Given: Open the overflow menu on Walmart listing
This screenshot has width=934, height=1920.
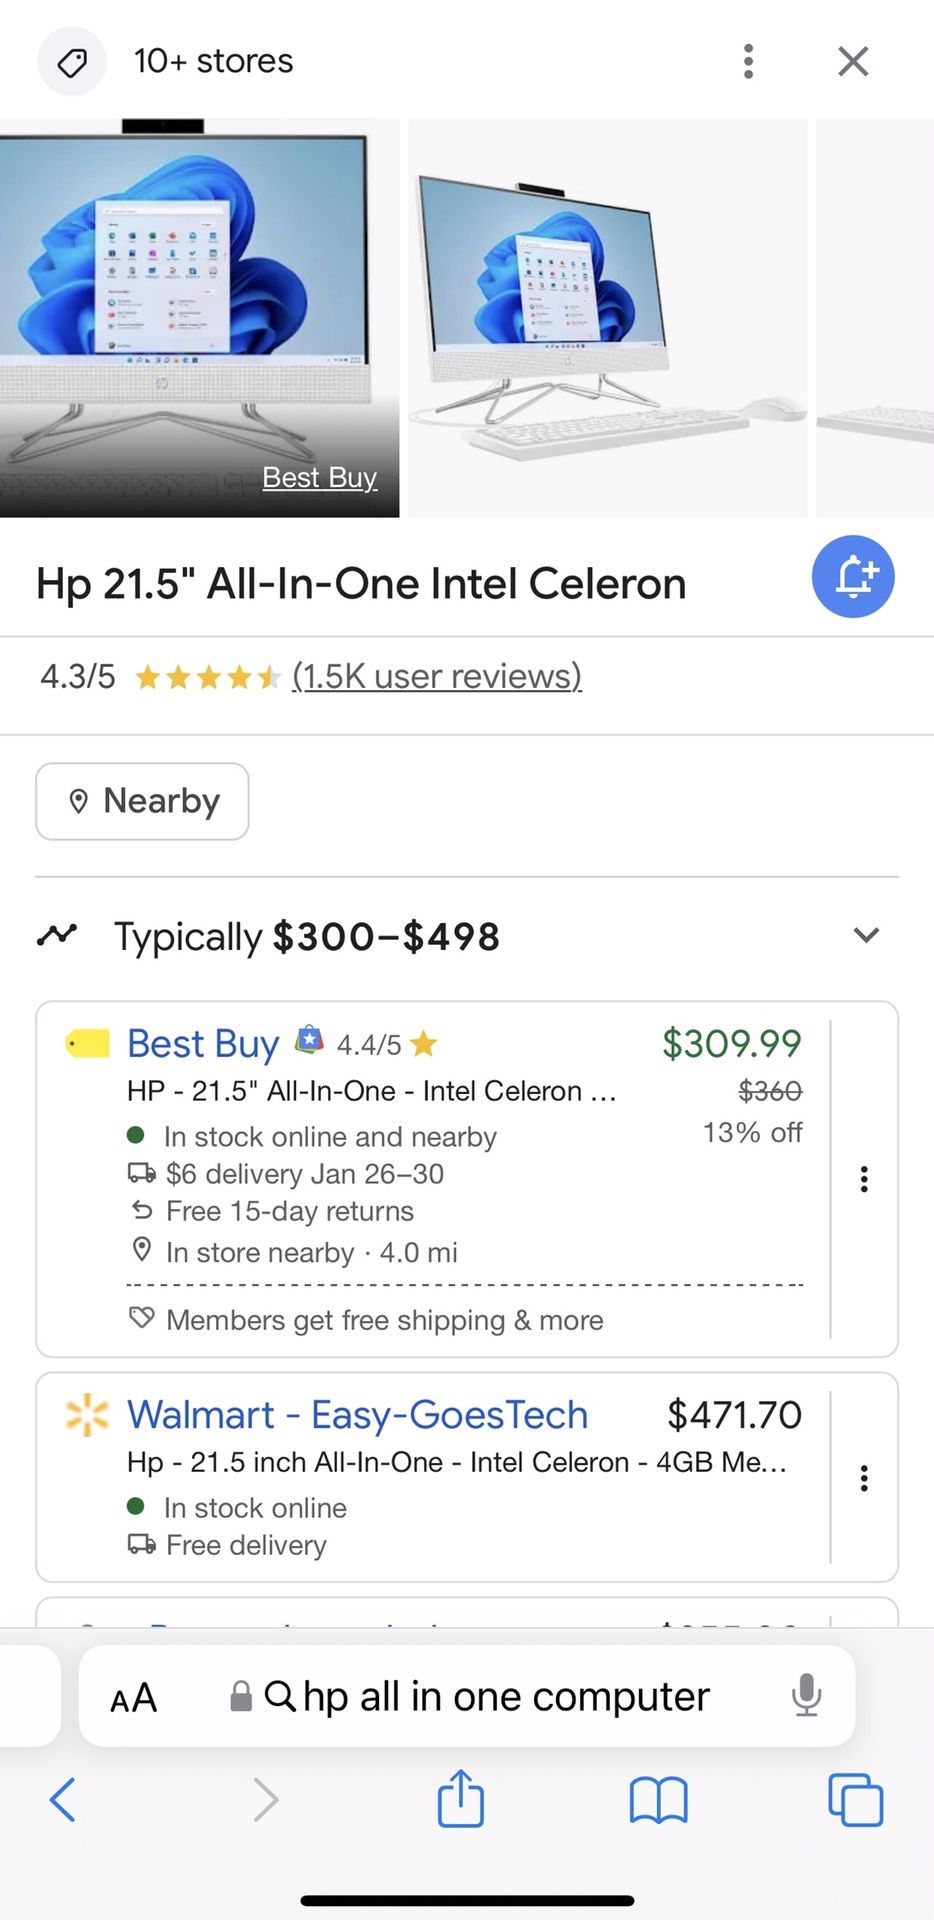Looking at the screenshot, I should coord(863,1478).
